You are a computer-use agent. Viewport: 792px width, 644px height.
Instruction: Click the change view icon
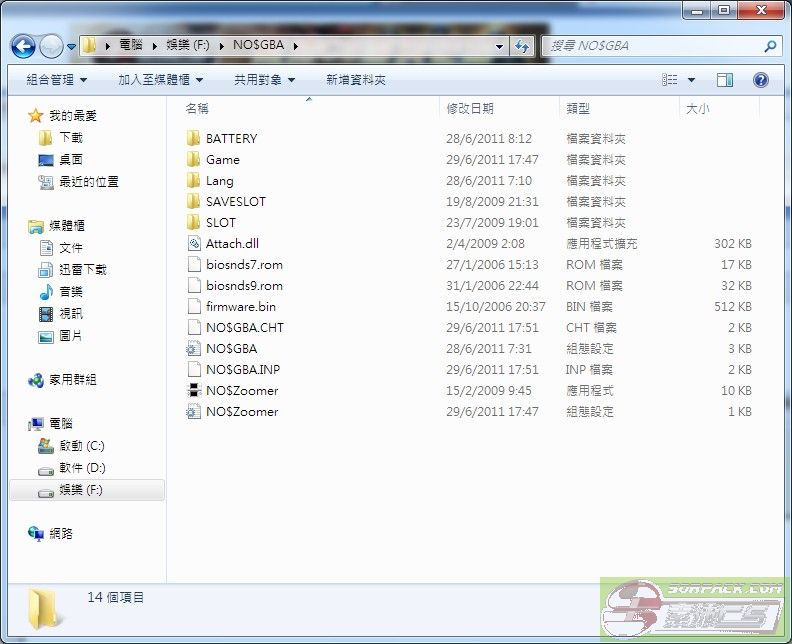point(670,80)
